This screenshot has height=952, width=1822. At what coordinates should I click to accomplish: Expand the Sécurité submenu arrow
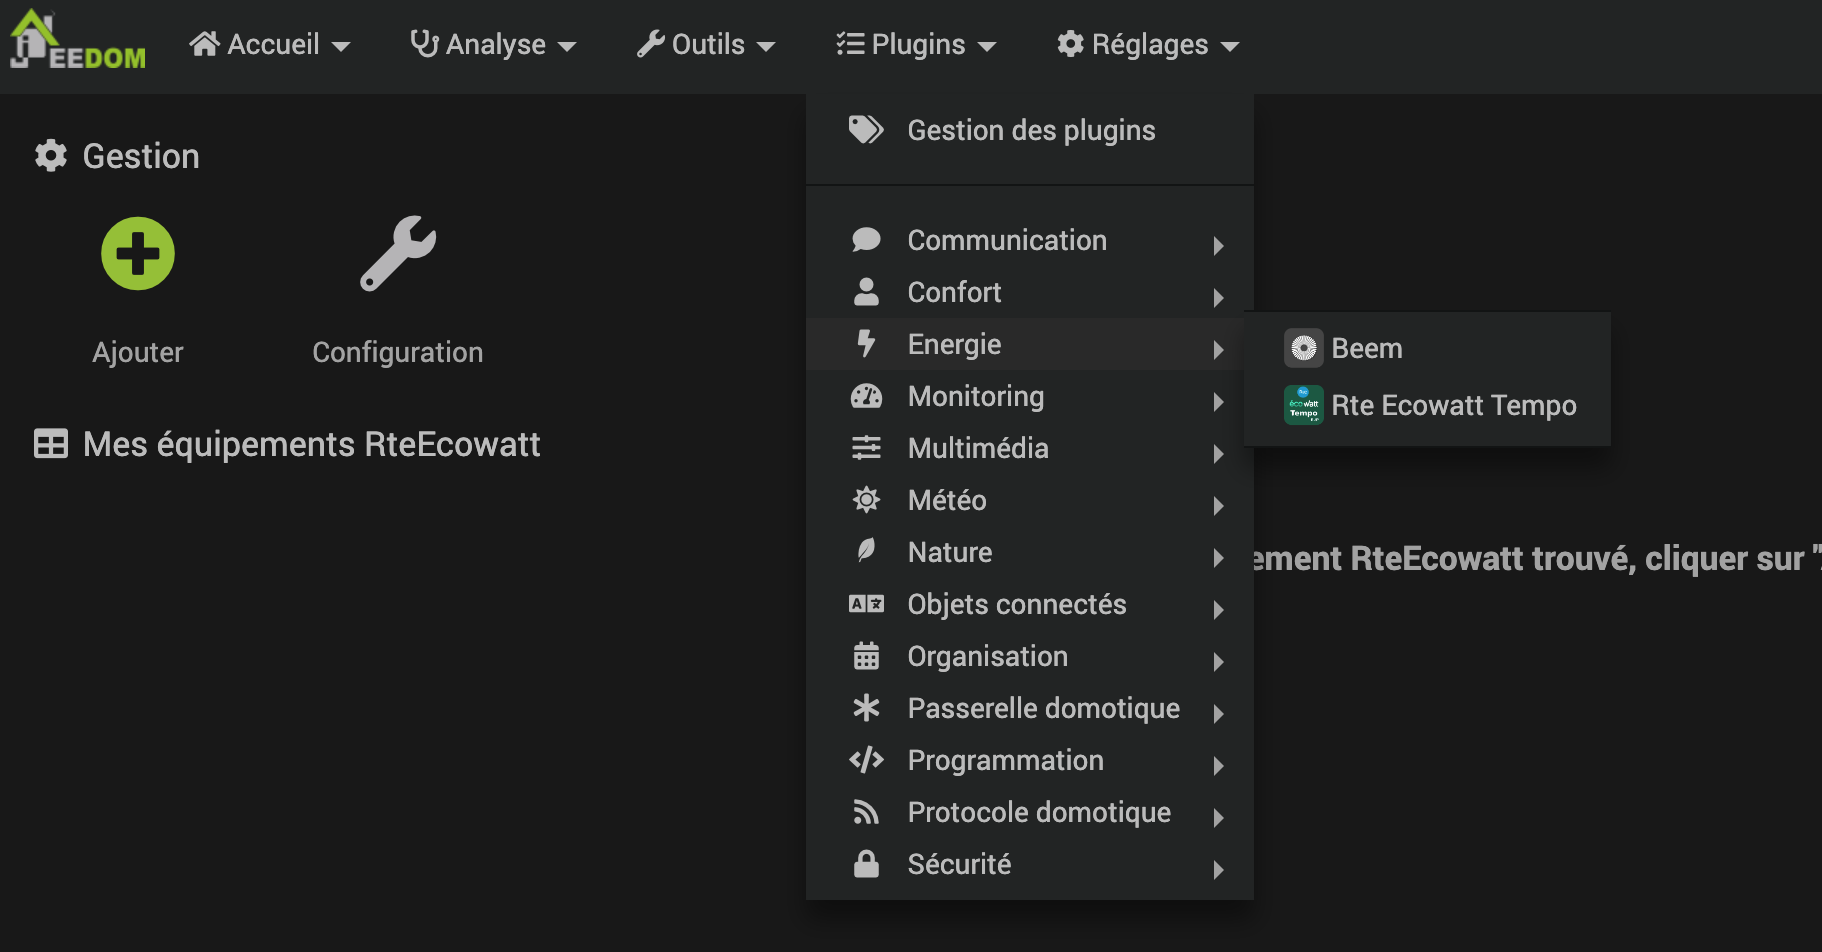tap(1218, 869)
